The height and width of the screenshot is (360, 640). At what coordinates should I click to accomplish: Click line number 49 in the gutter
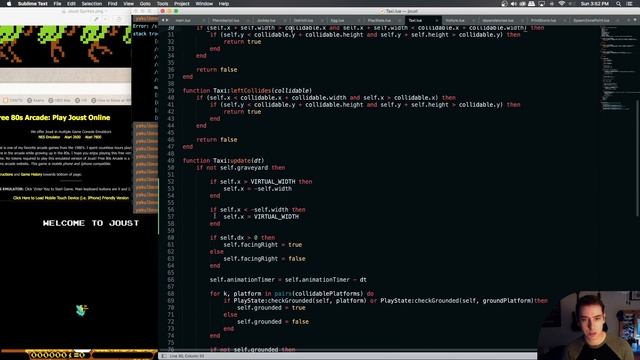pos(171,160)
